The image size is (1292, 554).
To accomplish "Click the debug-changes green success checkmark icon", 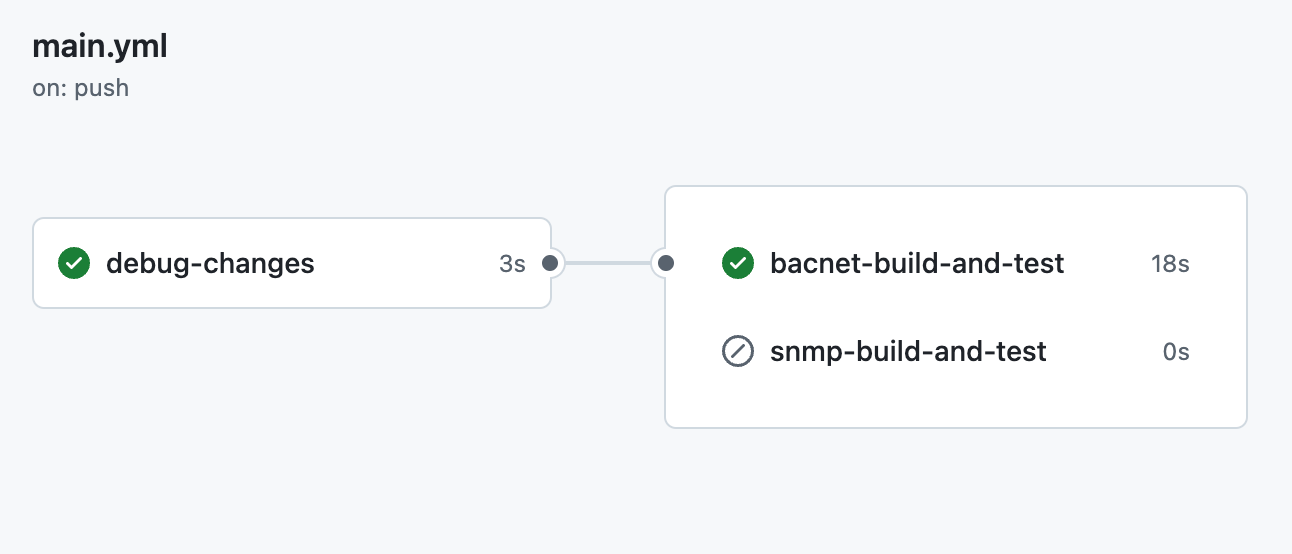I will click(73, 263).
